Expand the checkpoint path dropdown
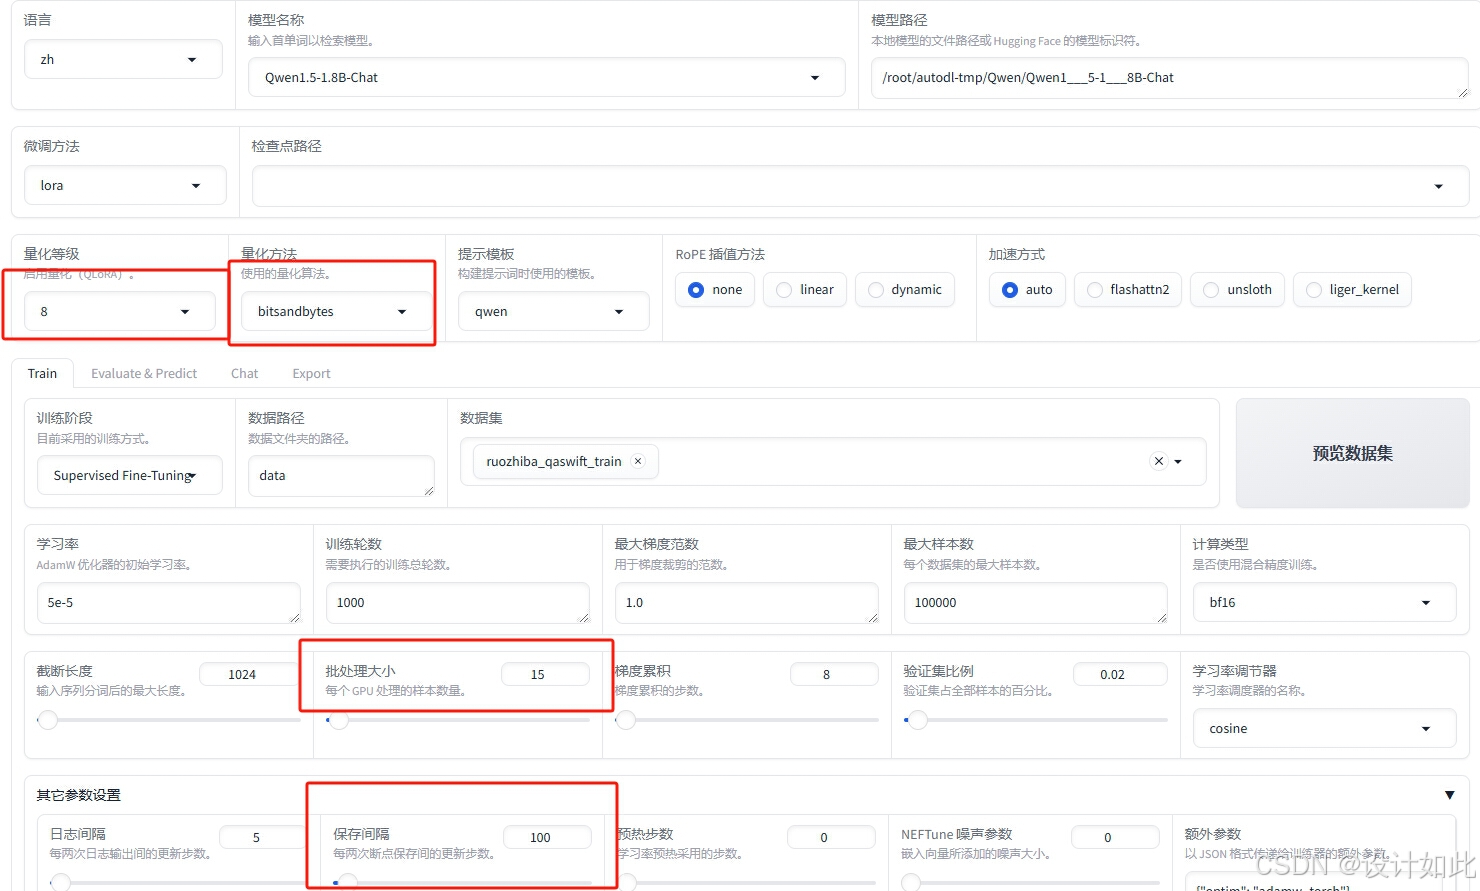 [1438, 186]
